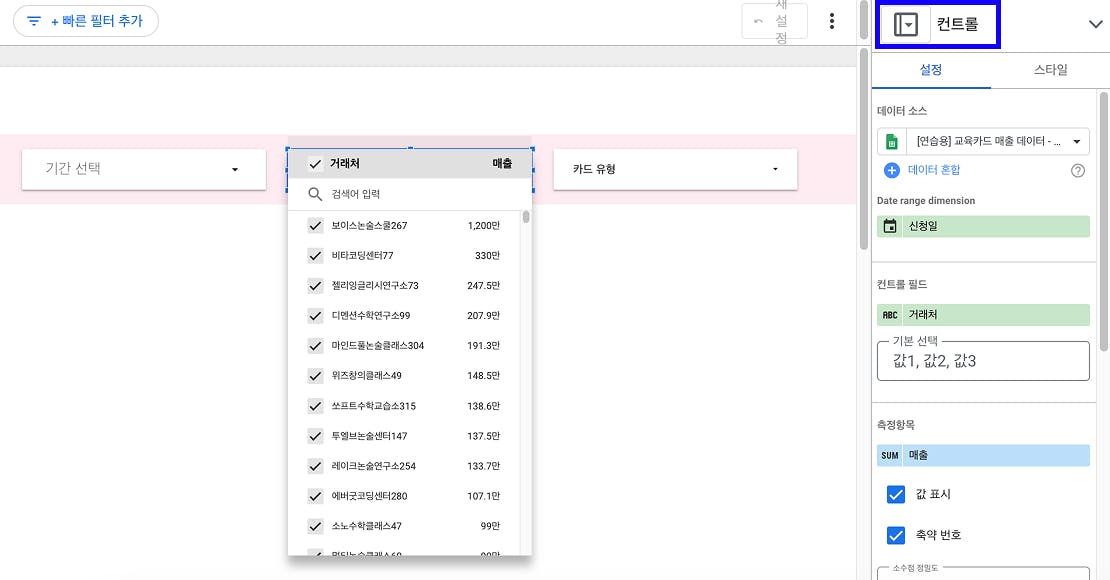Open the 카드 유형 dropdown control

(x=675, y=169)
